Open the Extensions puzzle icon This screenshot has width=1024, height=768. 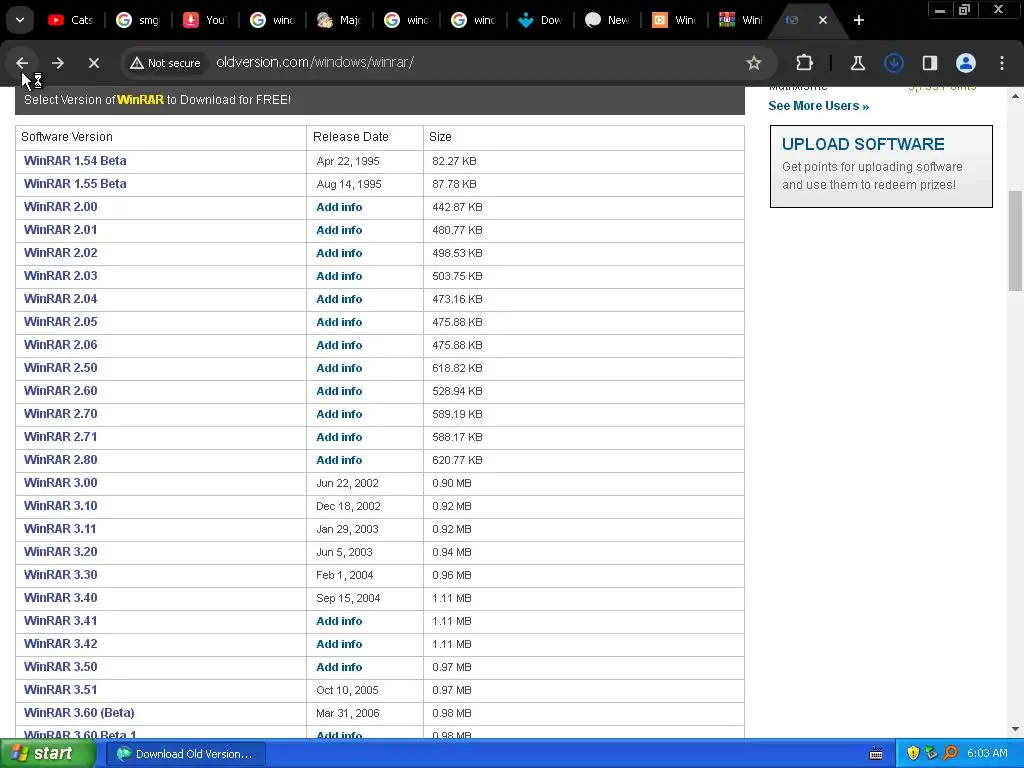[x=805, y=63]
